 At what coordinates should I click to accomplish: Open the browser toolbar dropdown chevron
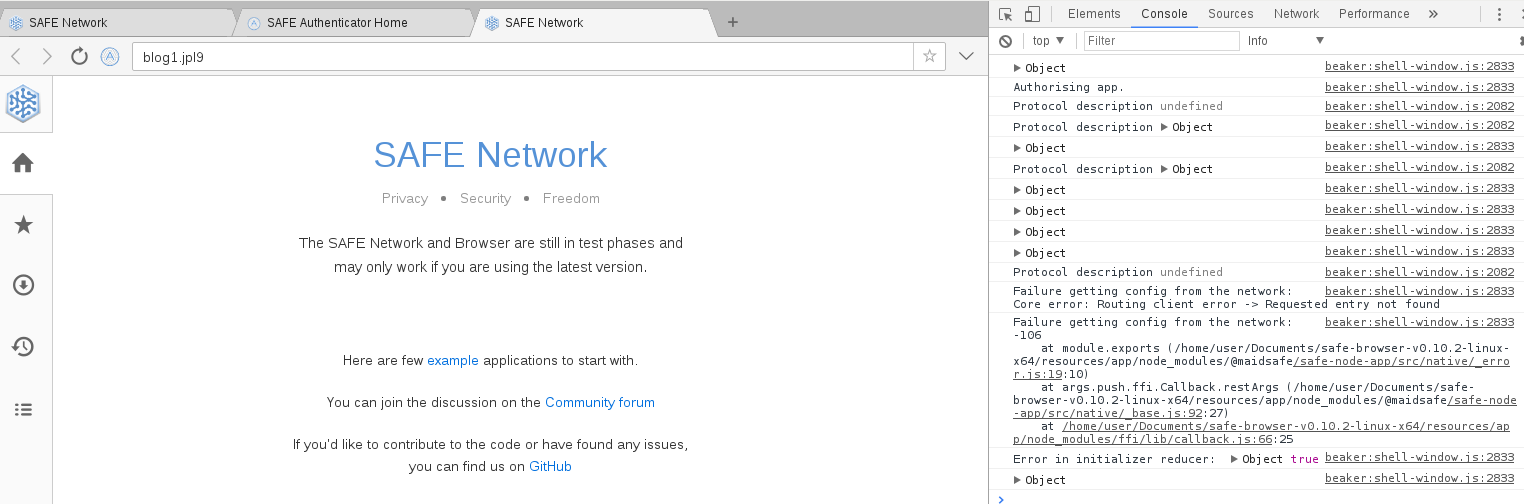(x=966, y=56)
